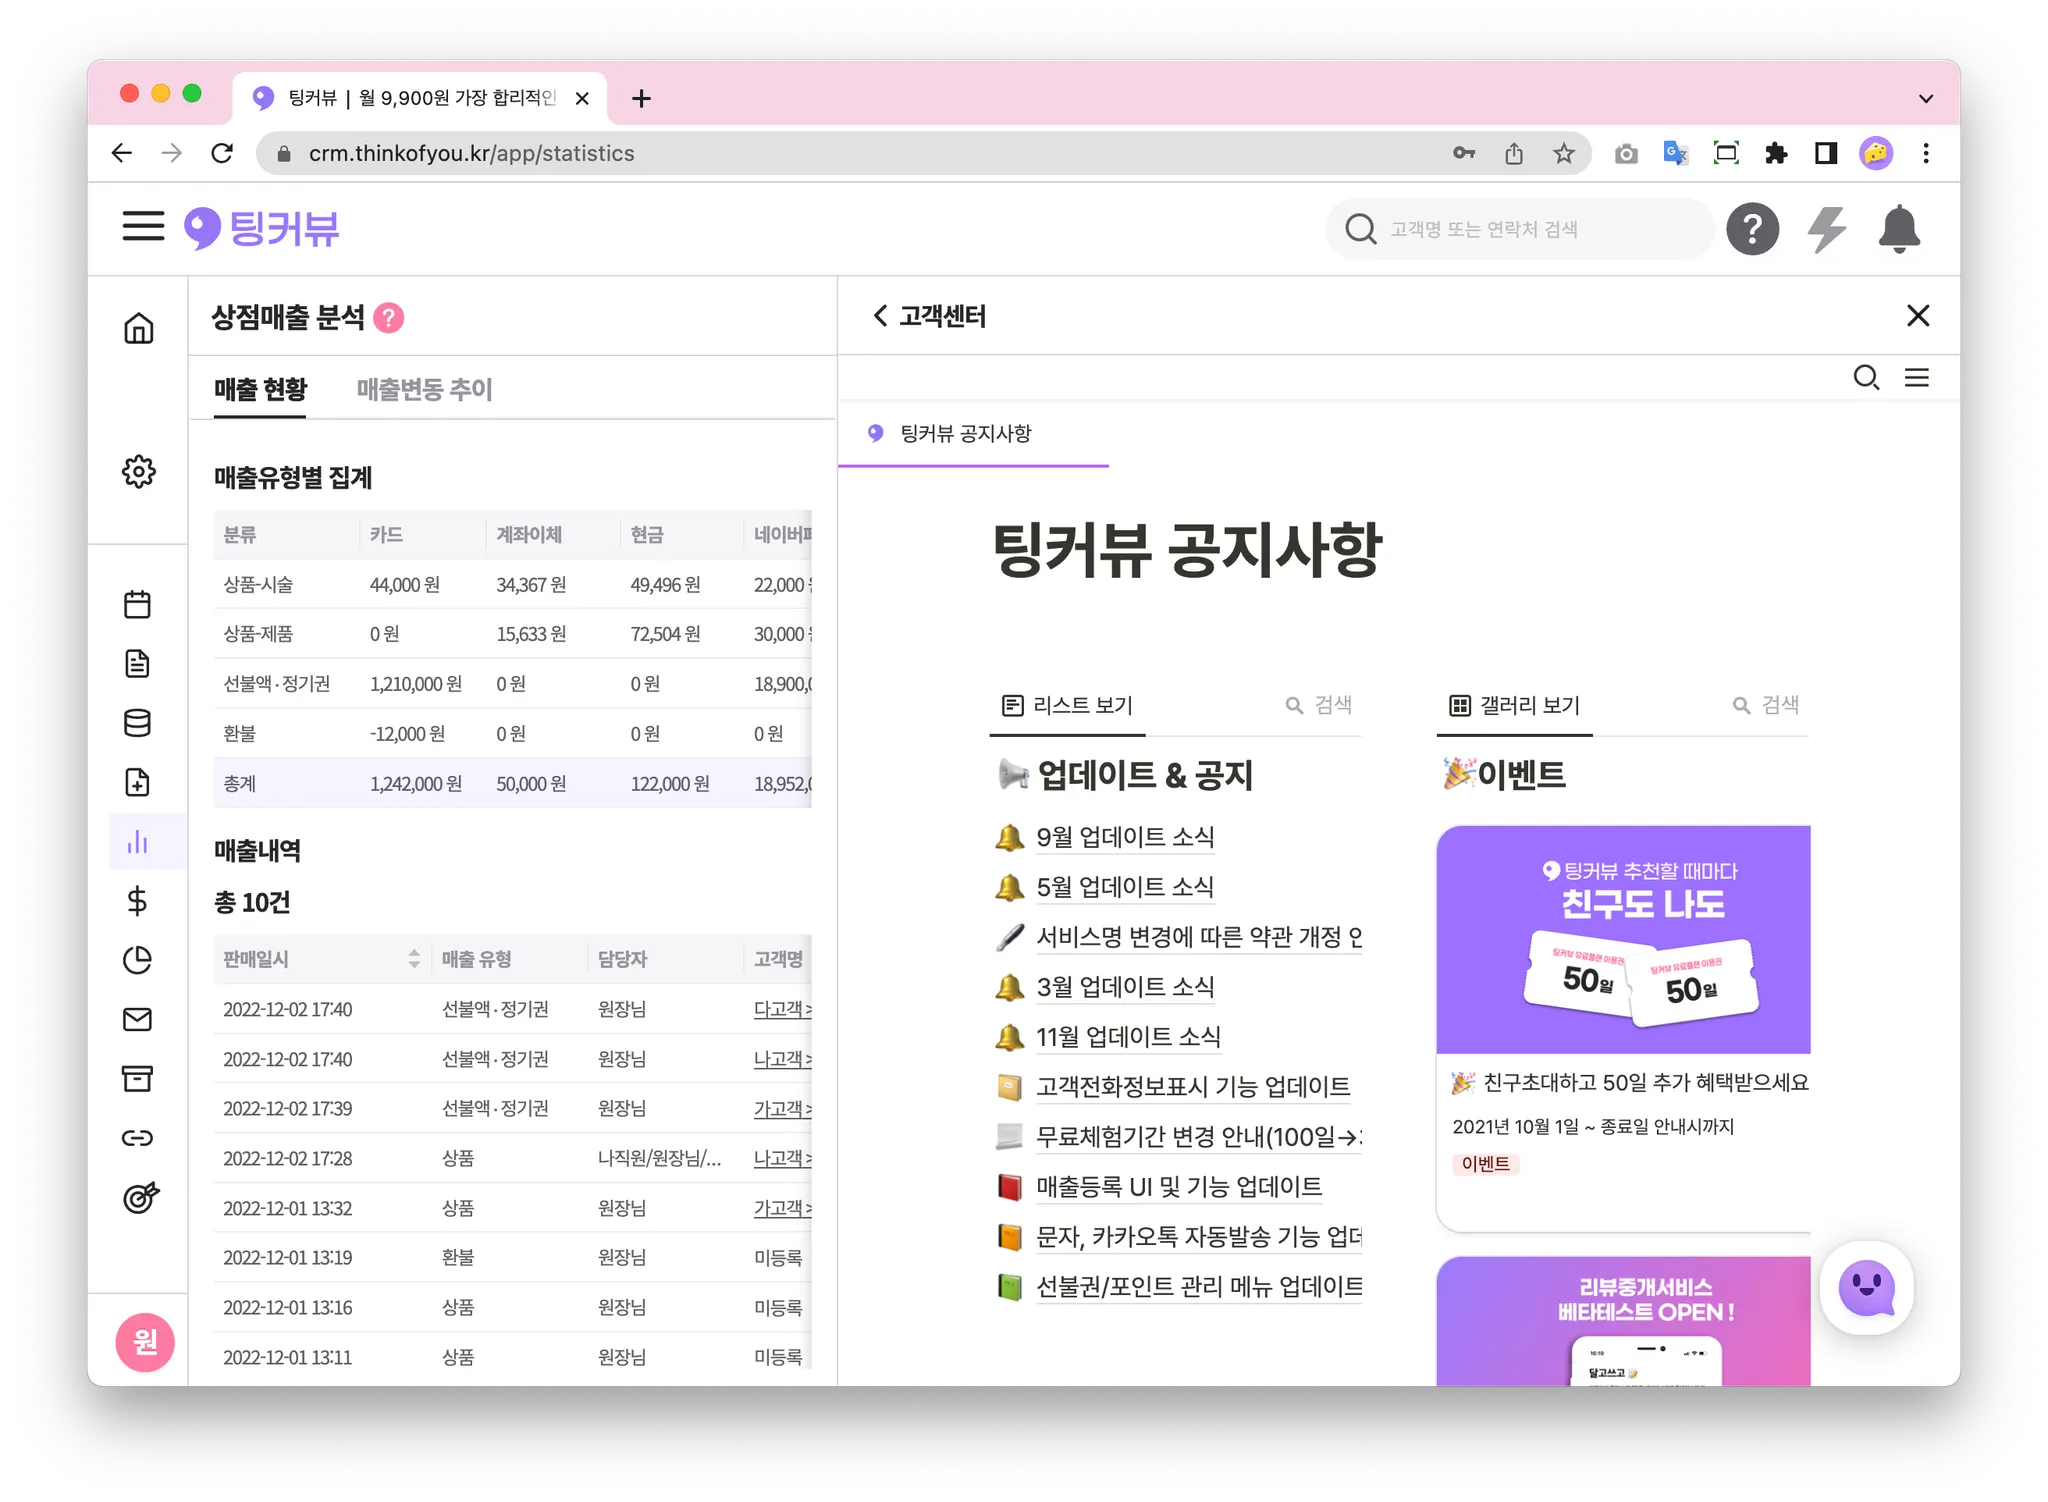Screen dimensions: 2048x1502
Task: Open the 9월 업데이트 소식 link
Action: pos(1124,837)
